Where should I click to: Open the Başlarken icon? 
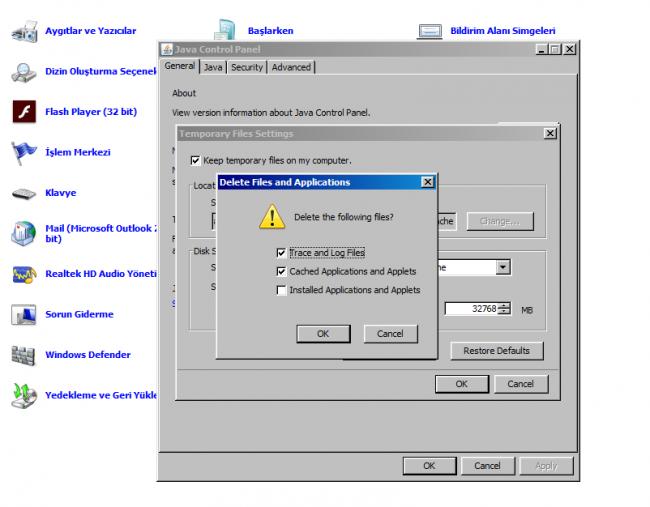pyautogui.click(x=225, y=31)
